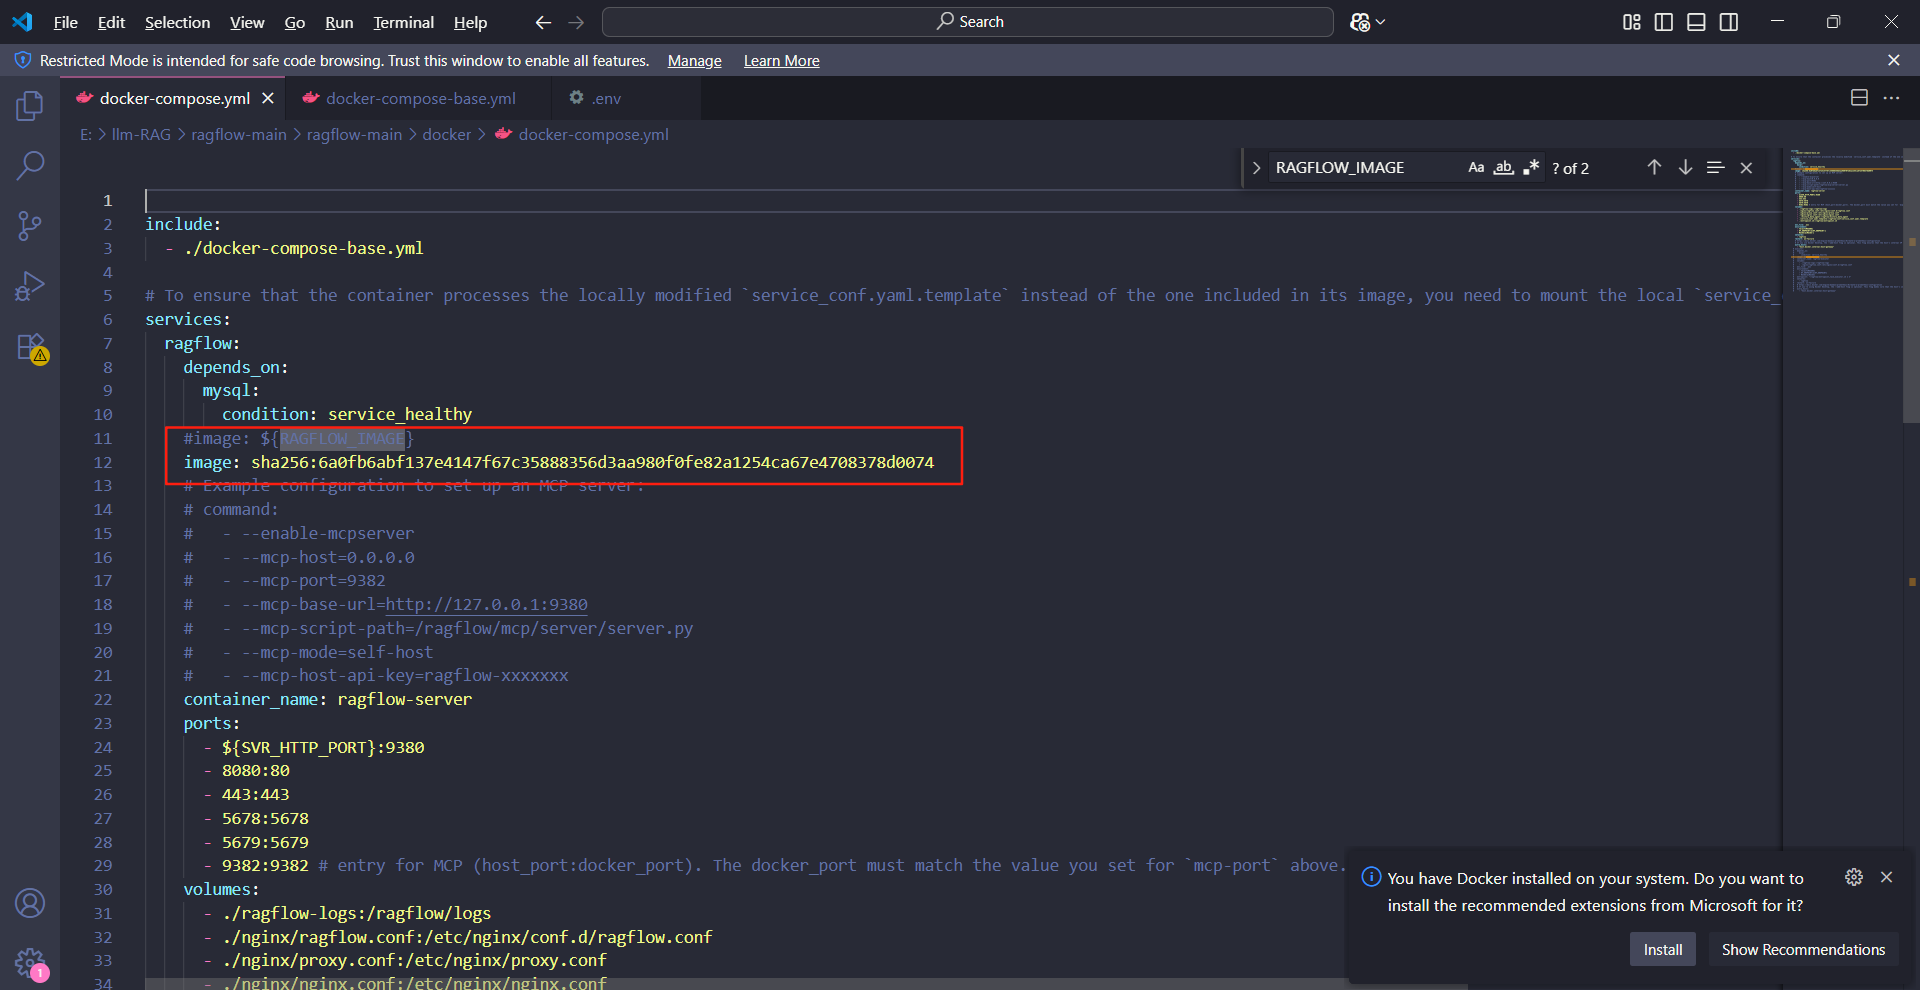Click inside the Find input containing RAGFLOW_IMAGE
This screenshot has width=1920, height=990.
[x=1360, y=167]
